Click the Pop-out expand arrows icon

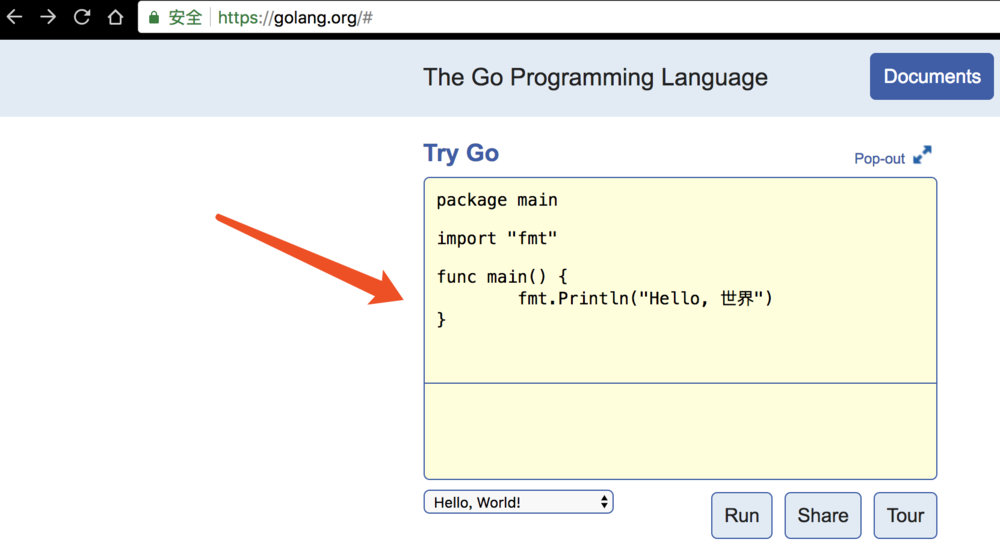(922, 155)
